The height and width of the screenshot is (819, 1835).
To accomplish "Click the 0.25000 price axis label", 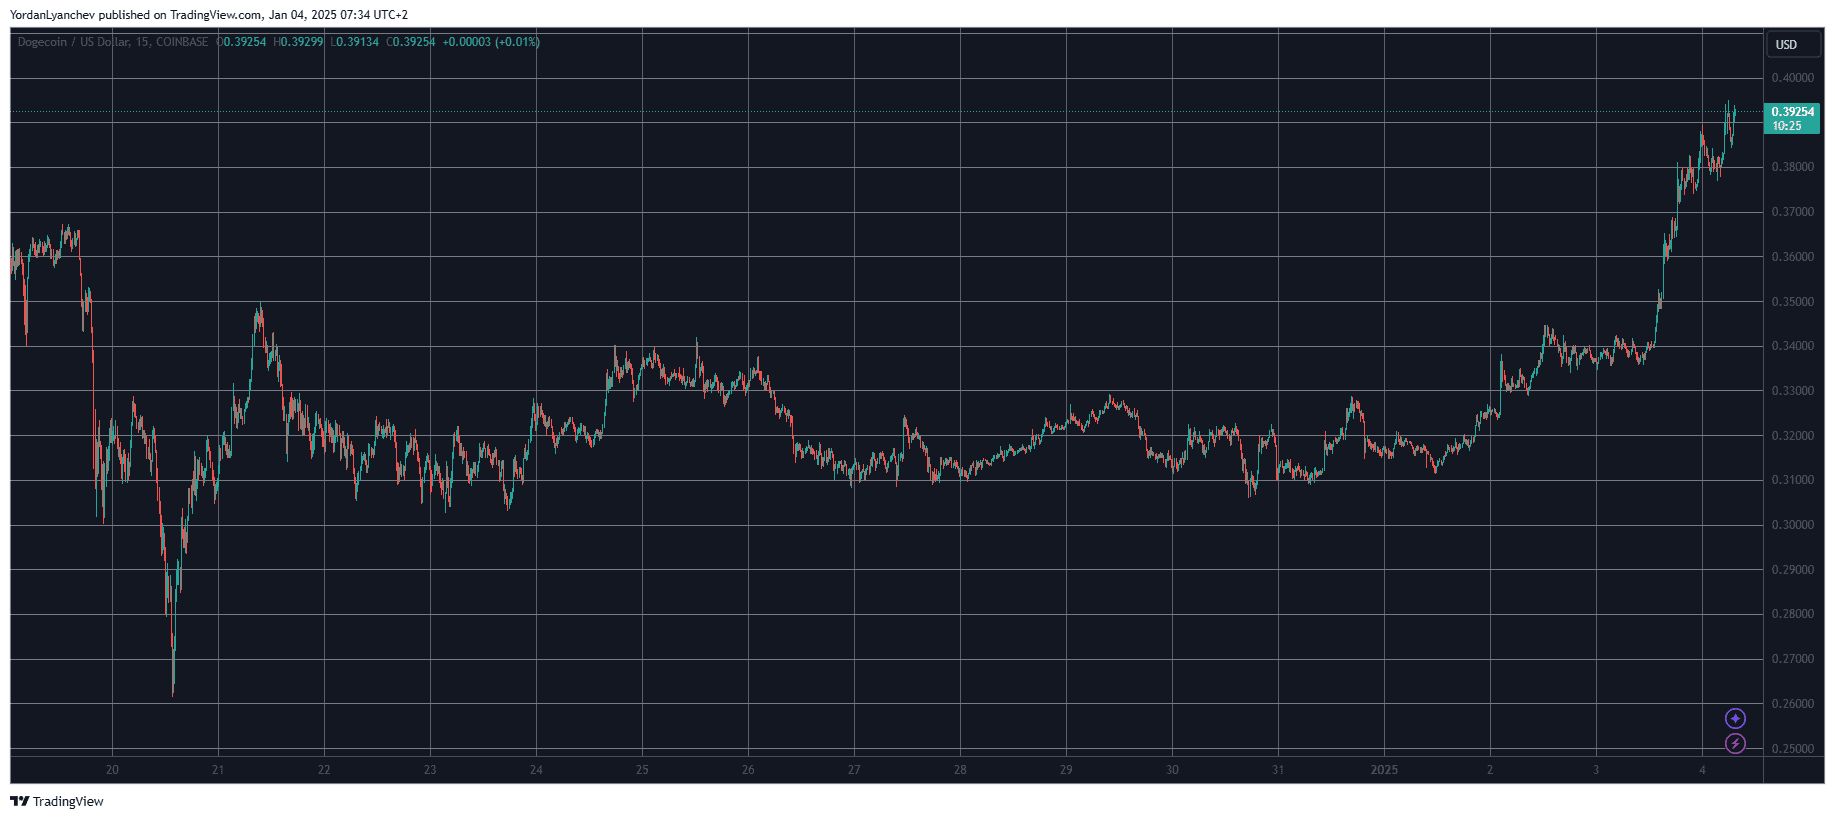I will 1792,749.
